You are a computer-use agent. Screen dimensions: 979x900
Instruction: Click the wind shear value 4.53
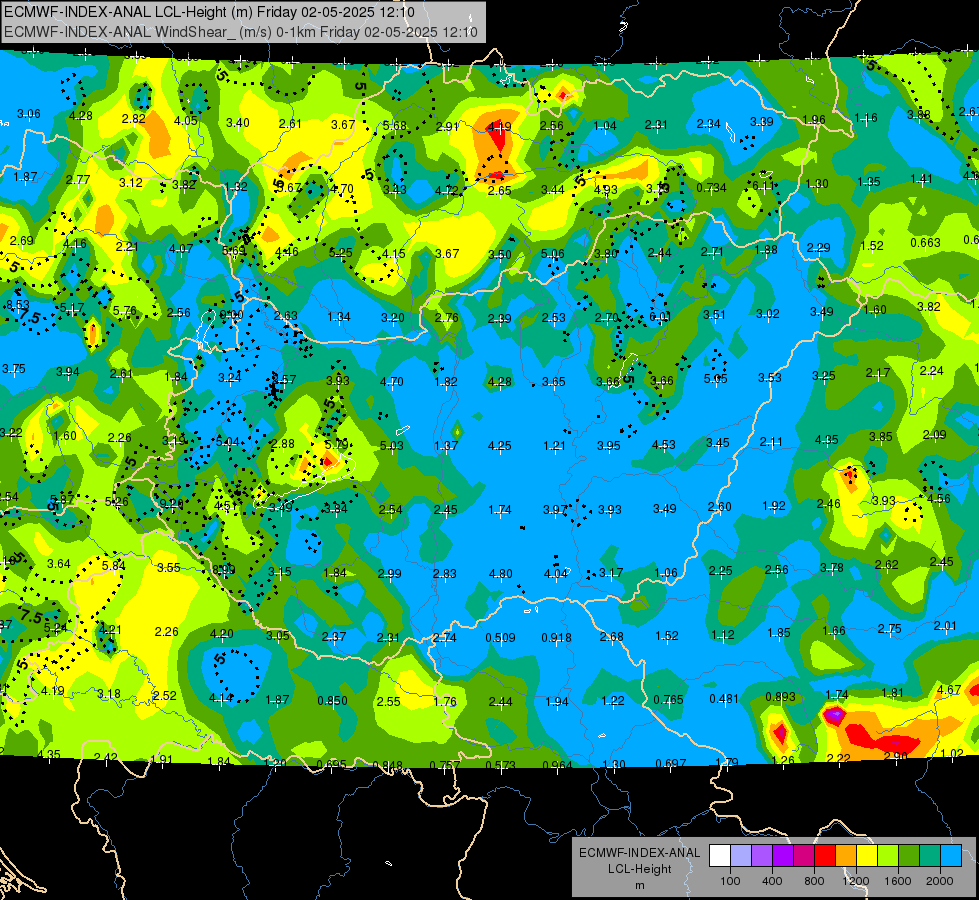tap(663, 445)
